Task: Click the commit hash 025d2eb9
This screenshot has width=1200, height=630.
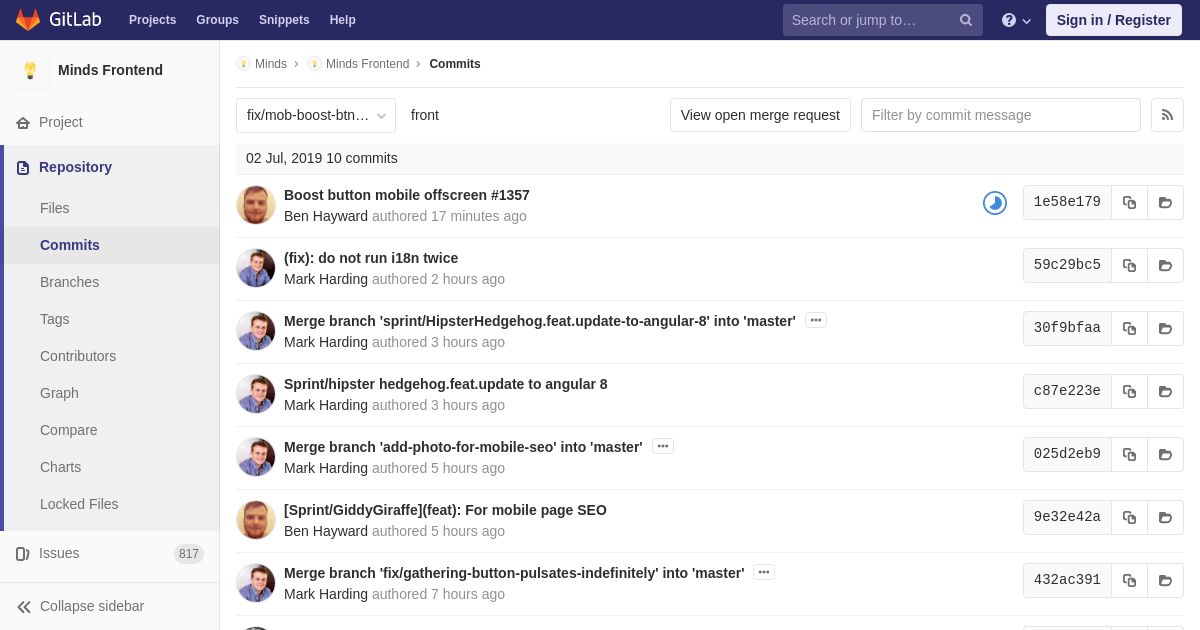Action: (x=1067, y=454)
